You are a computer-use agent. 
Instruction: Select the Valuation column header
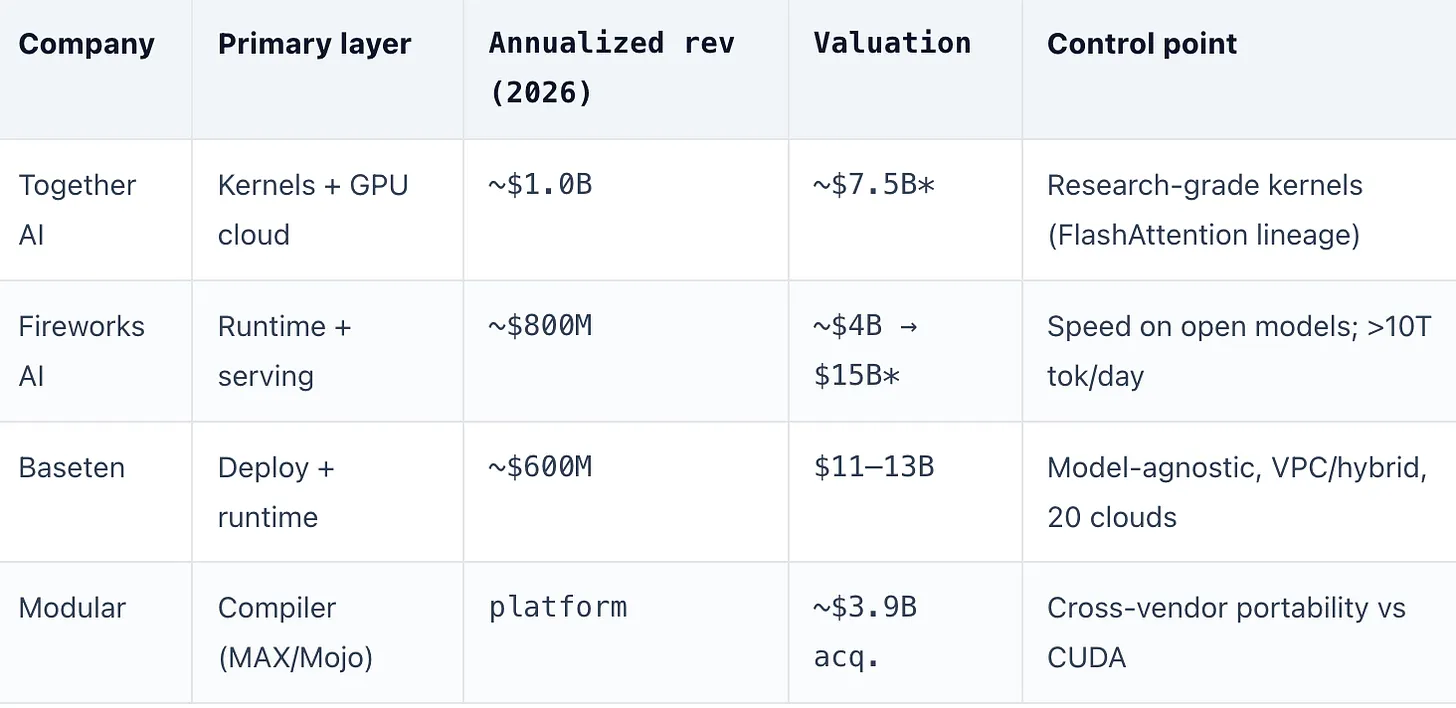[892, 43]
